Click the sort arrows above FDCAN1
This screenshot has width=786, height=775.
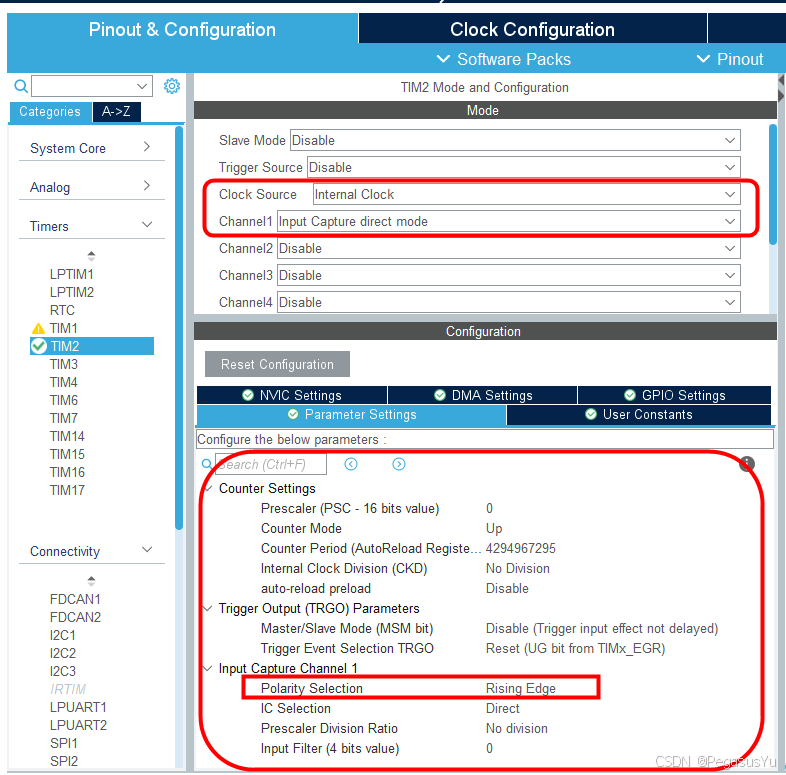point(91,581)
